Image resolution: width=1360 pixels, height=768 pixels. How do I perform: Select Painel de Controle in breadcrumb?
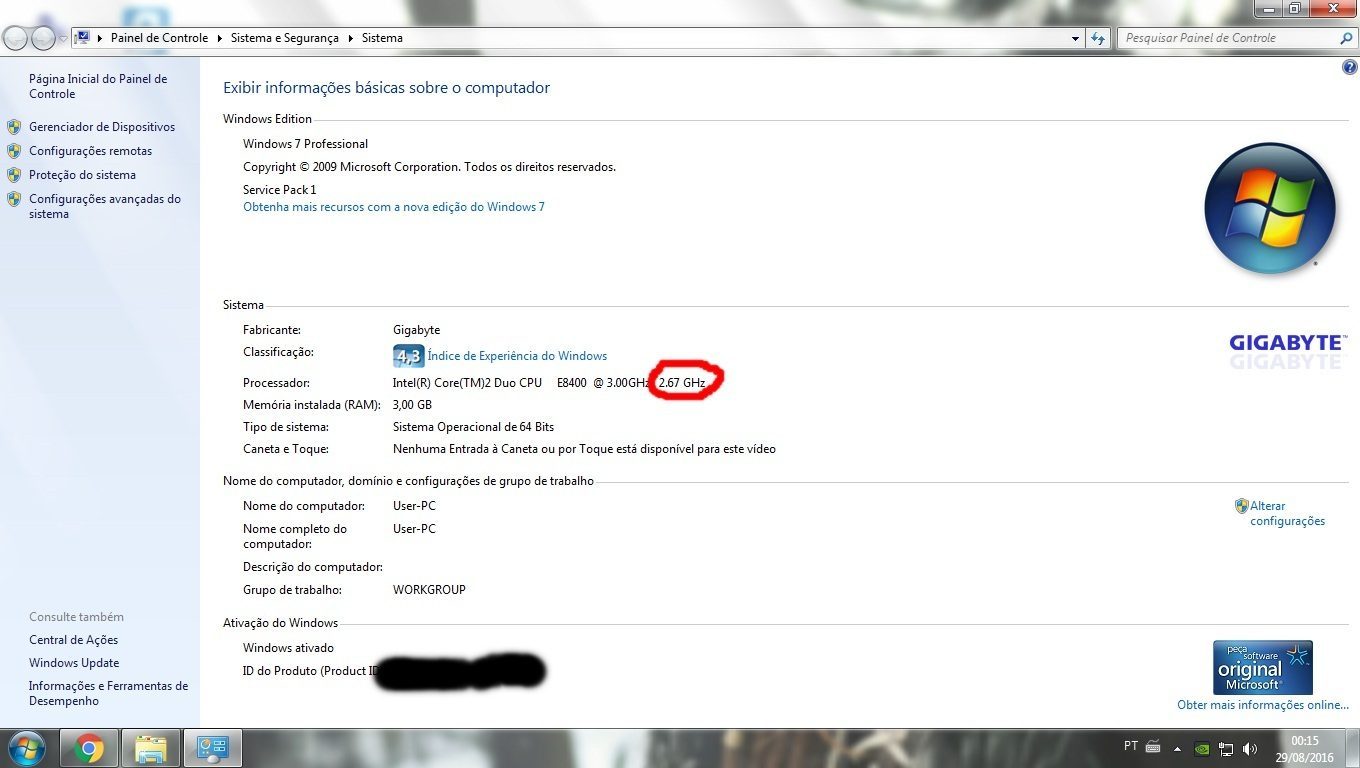click(159, 38)
